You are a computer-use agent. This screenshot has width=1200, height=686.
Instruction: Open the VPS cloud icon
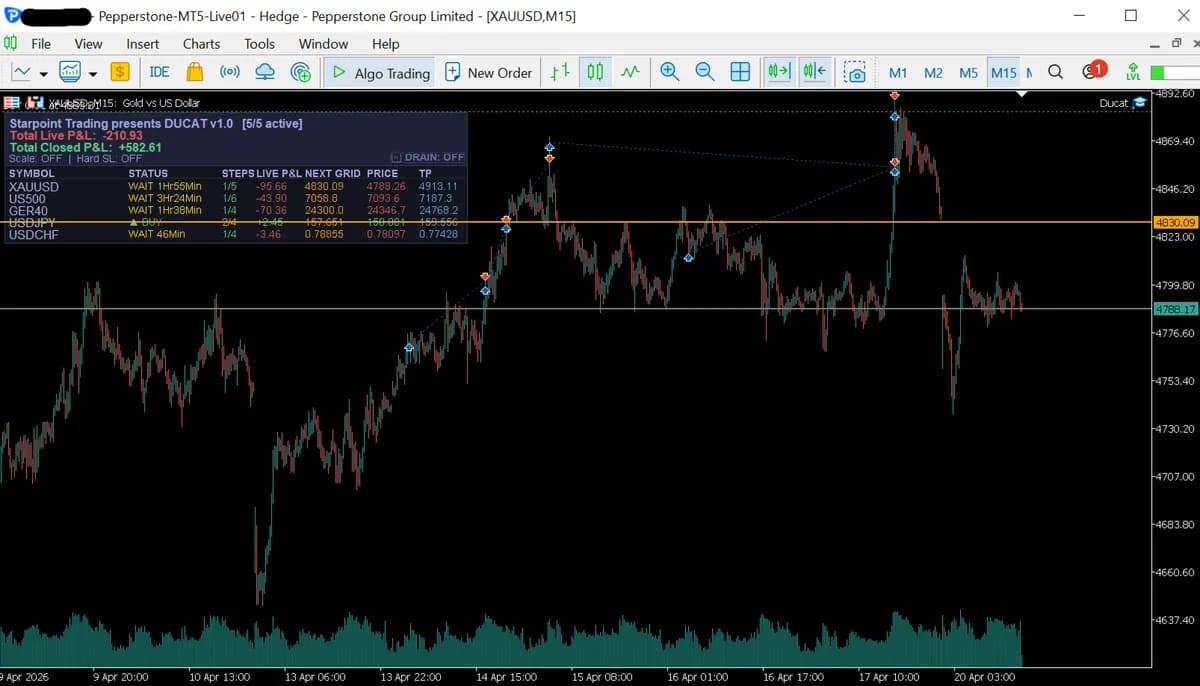click(x=265, y=72)
